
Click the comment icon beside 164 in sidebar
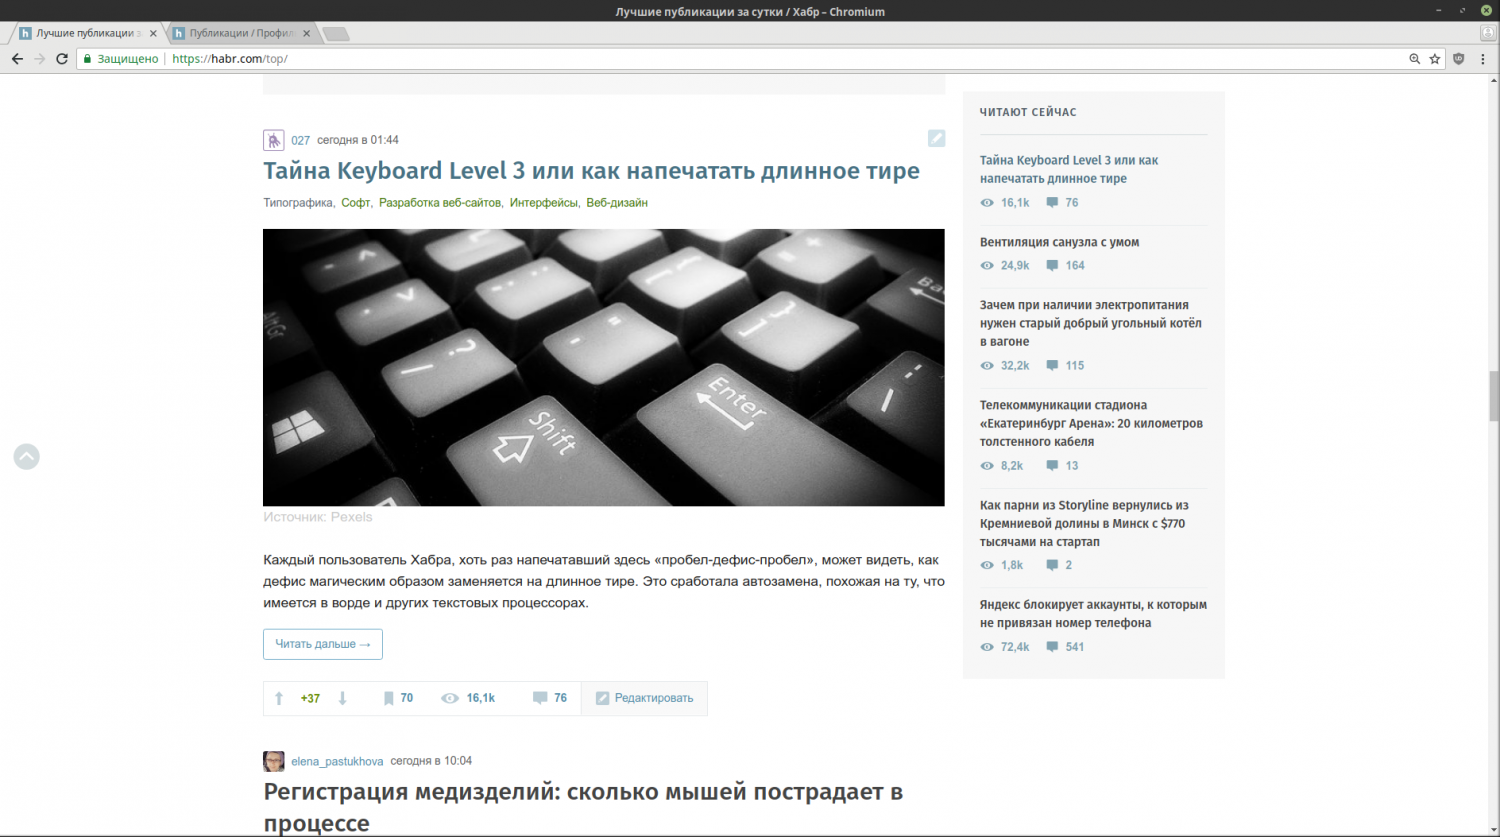coord(1052,266)
